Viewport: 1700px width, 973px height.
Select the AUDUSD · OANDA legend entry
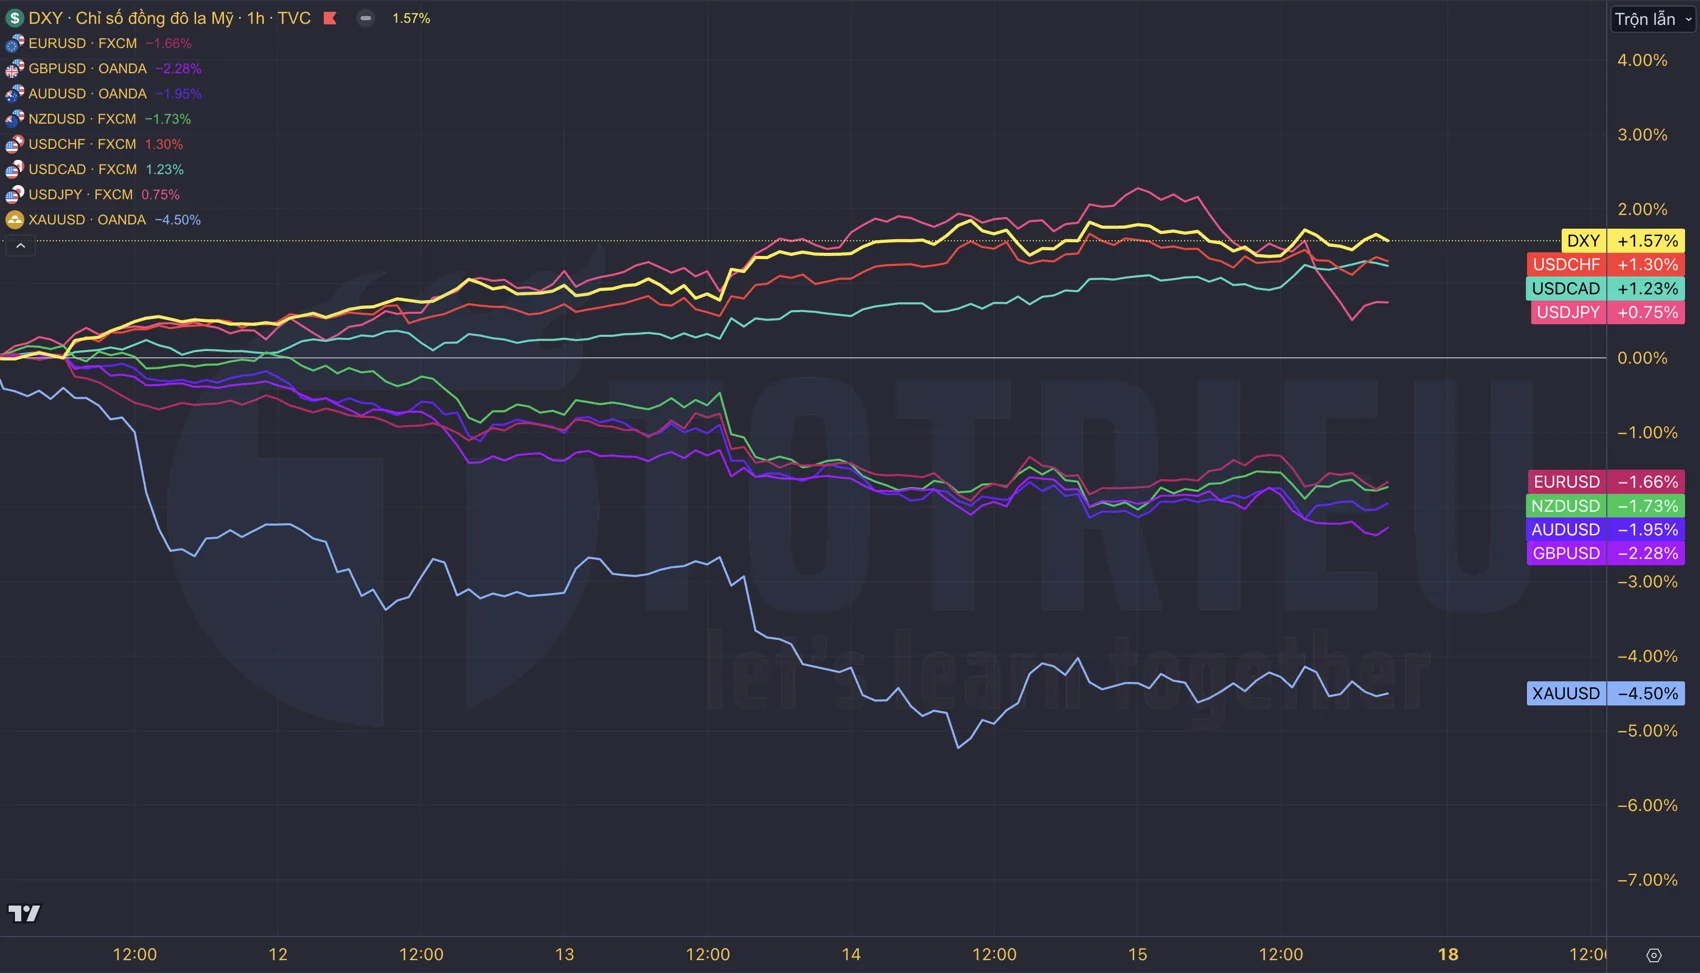(x=87, y=94)
